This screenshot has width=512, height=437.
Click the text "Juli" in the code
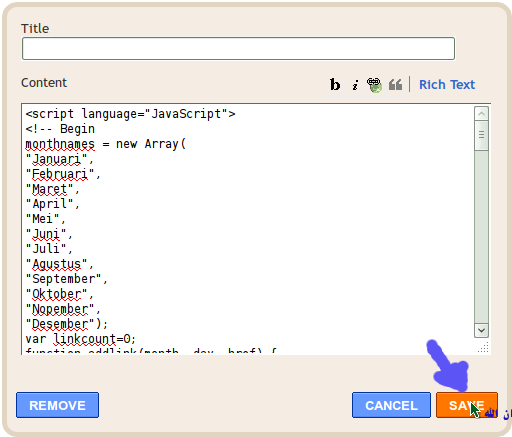click(x=46, y=249)
